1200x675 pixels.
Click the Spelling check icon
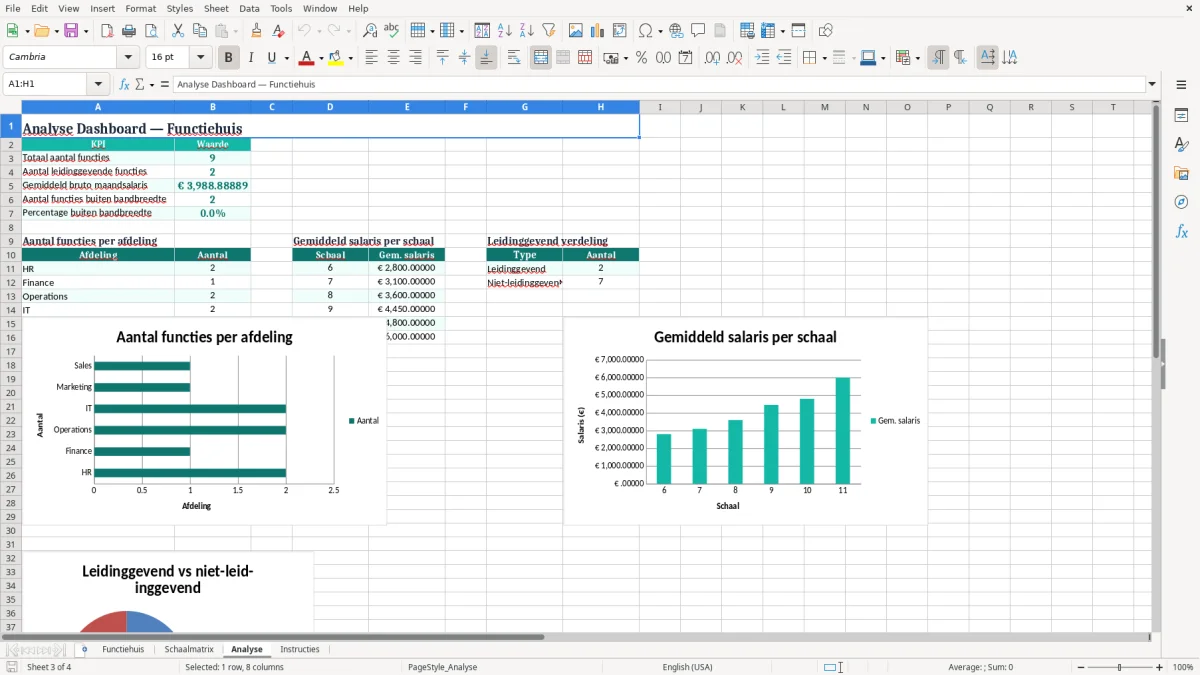coord(392,31)
